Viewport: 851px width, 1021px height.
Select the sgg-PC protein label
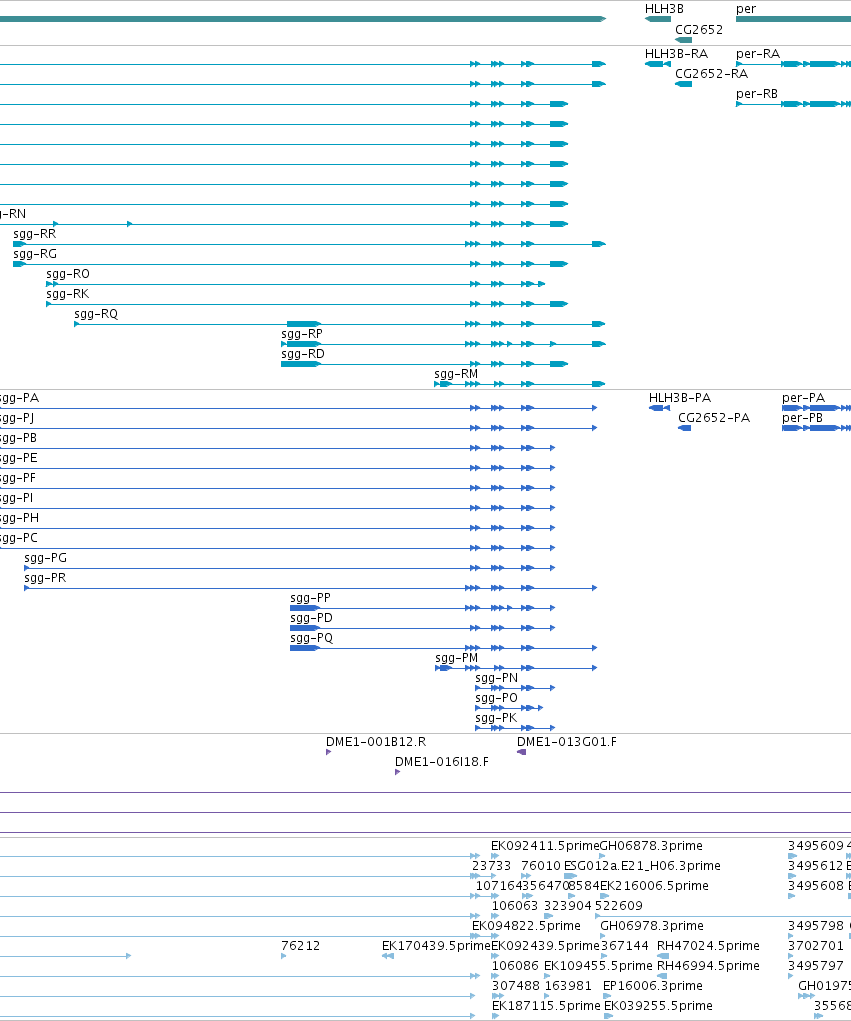18,538
